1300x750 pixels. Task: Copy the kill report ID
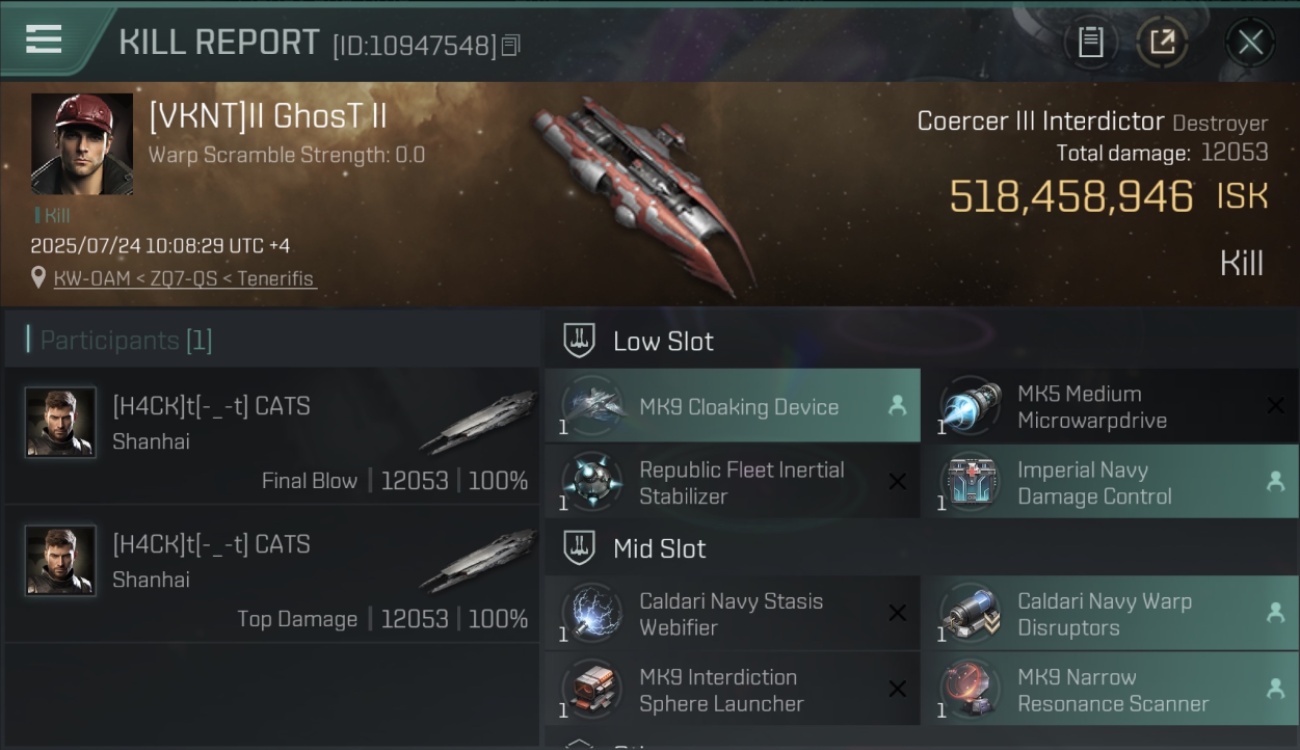[510, 45]
